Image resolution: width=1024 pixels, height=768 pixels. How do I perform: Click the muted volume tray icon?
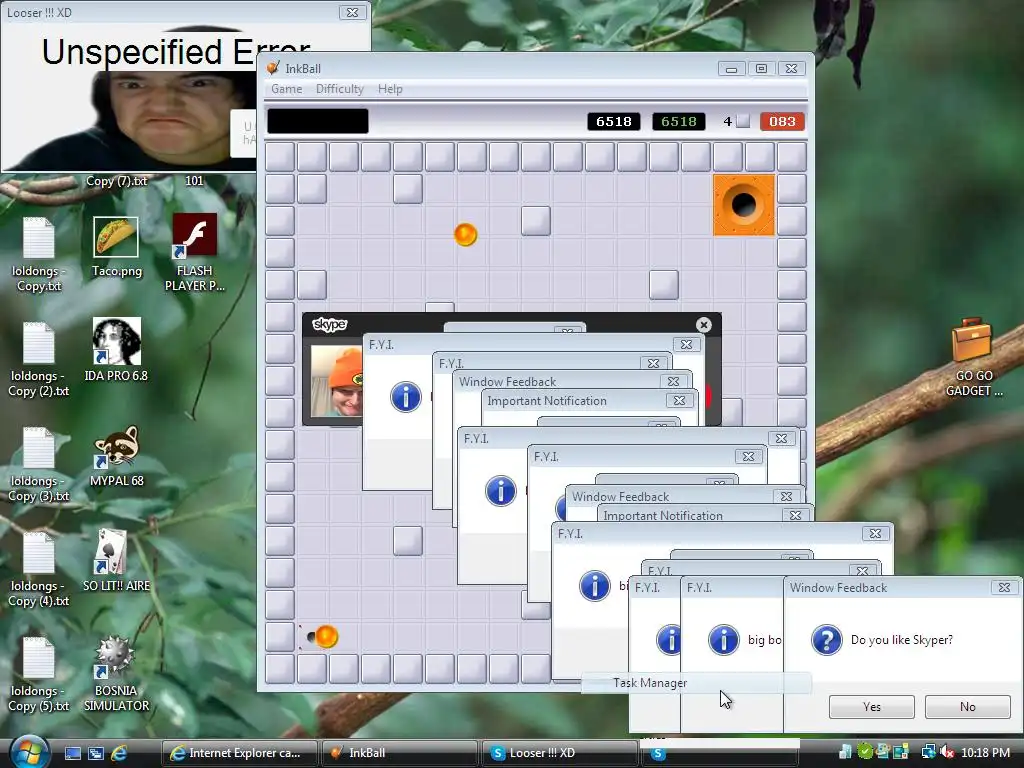click(x=946, y=753)
